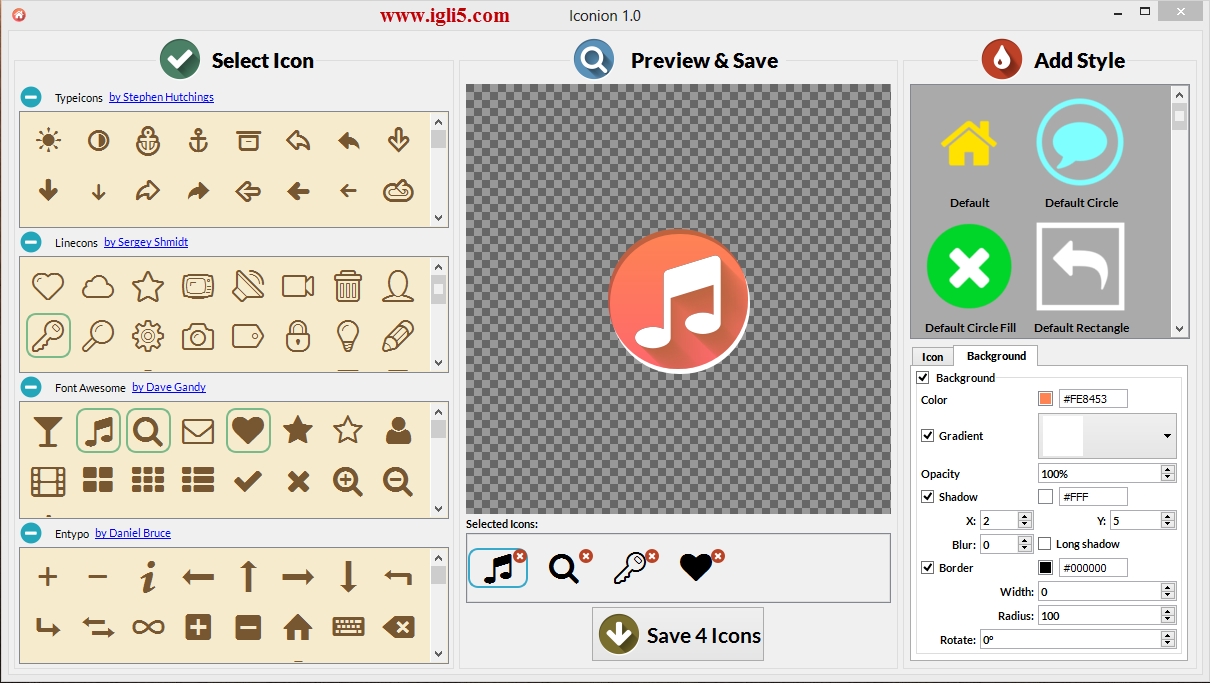Image resolution: width=1210 pixels, height=683 pixels.
Task: Remove the key icon from Selected Icons
Action: [652, 556]
